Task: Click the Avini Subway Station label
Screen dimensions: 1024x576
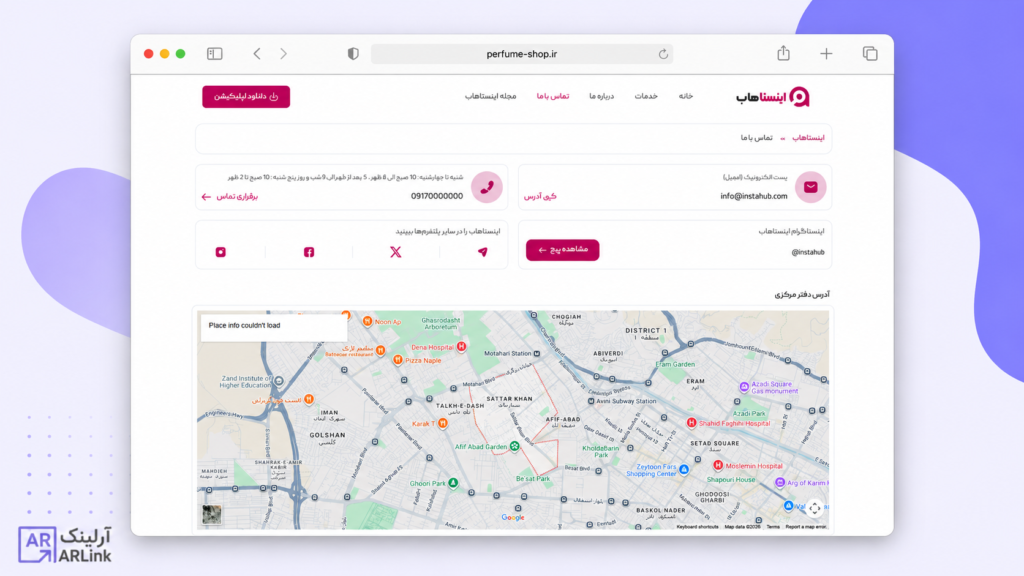Action: [x=626, y=401]
